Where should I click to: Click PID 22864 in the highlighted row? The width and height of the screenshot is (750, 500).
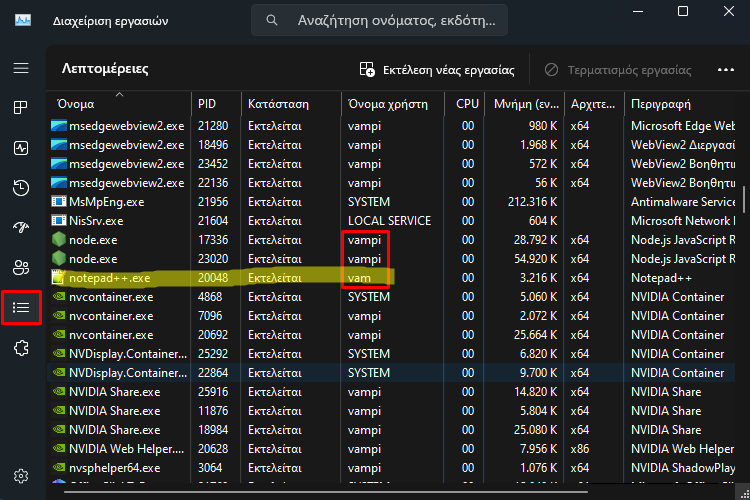[x=213, y=373]
